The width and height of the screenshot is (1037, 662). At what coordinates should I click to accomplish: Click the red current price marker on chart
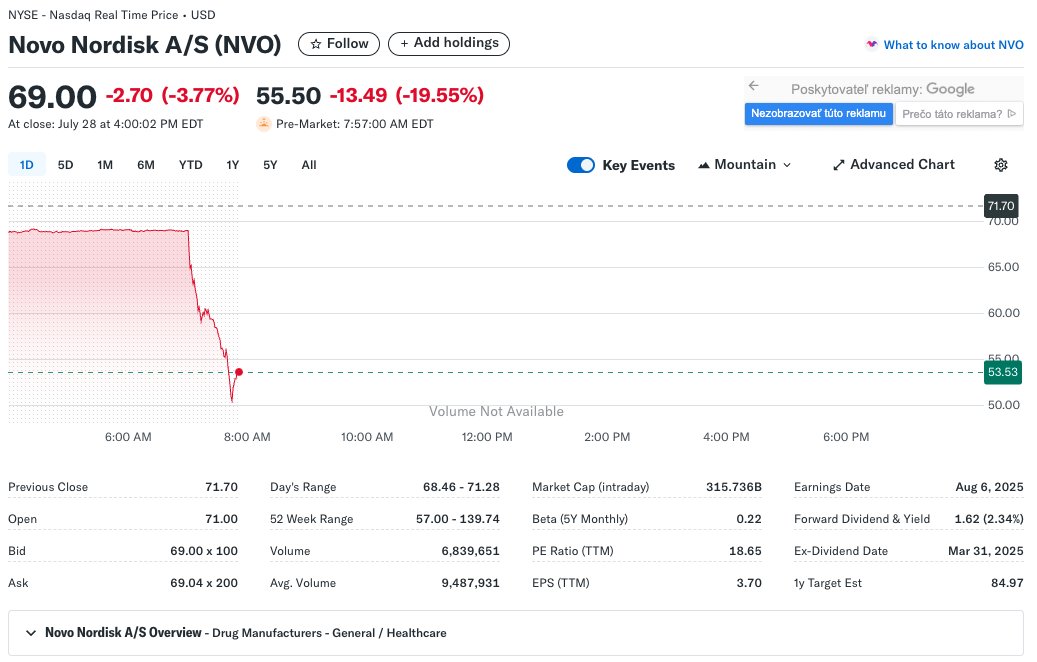pos(239,372)
